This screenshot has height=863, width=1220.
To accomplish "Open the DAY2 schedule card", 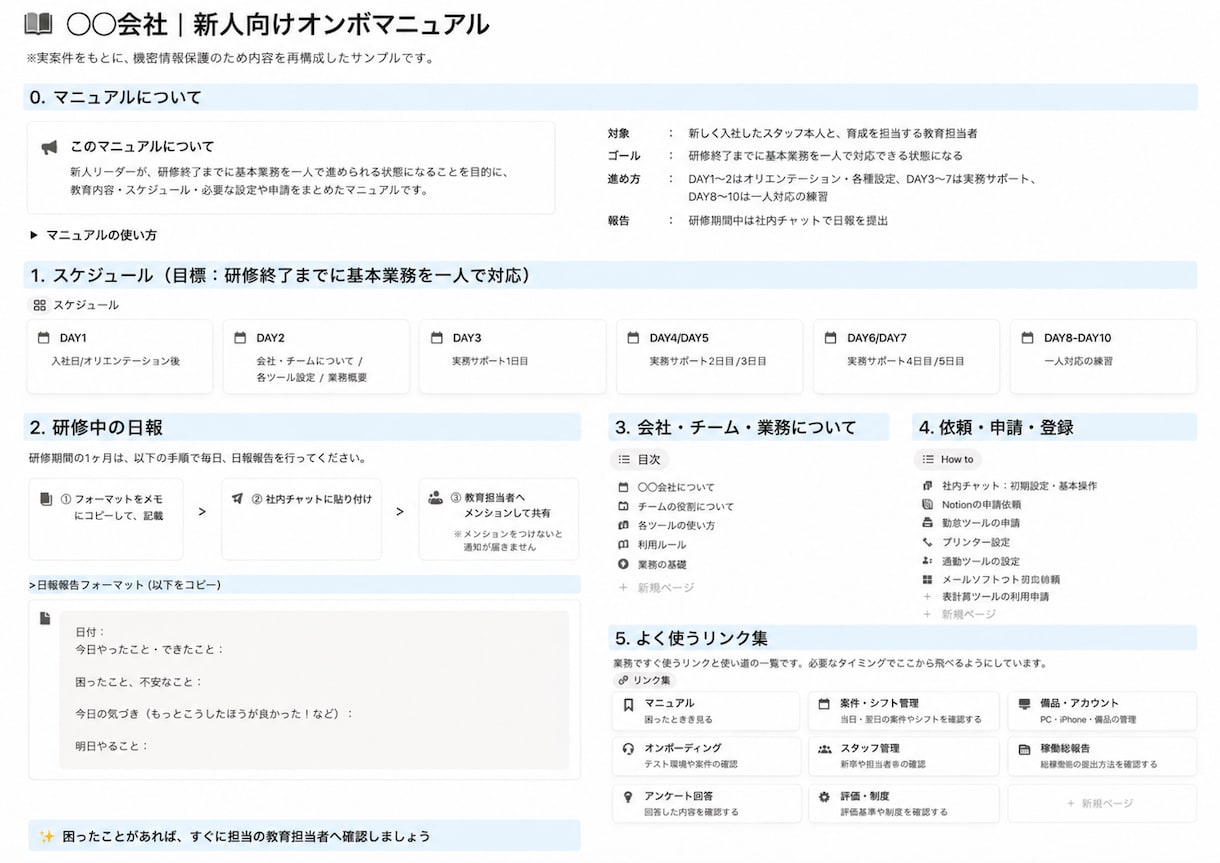I will tap(316, 357).
